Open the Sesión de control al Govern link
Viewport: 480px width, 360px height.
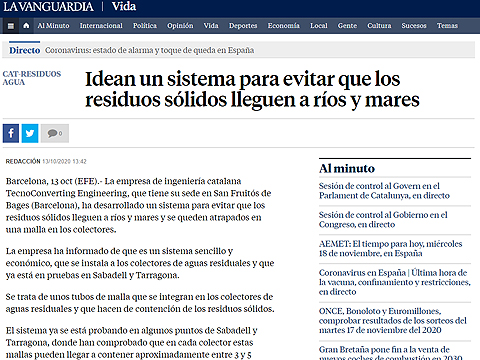[384, 191]
